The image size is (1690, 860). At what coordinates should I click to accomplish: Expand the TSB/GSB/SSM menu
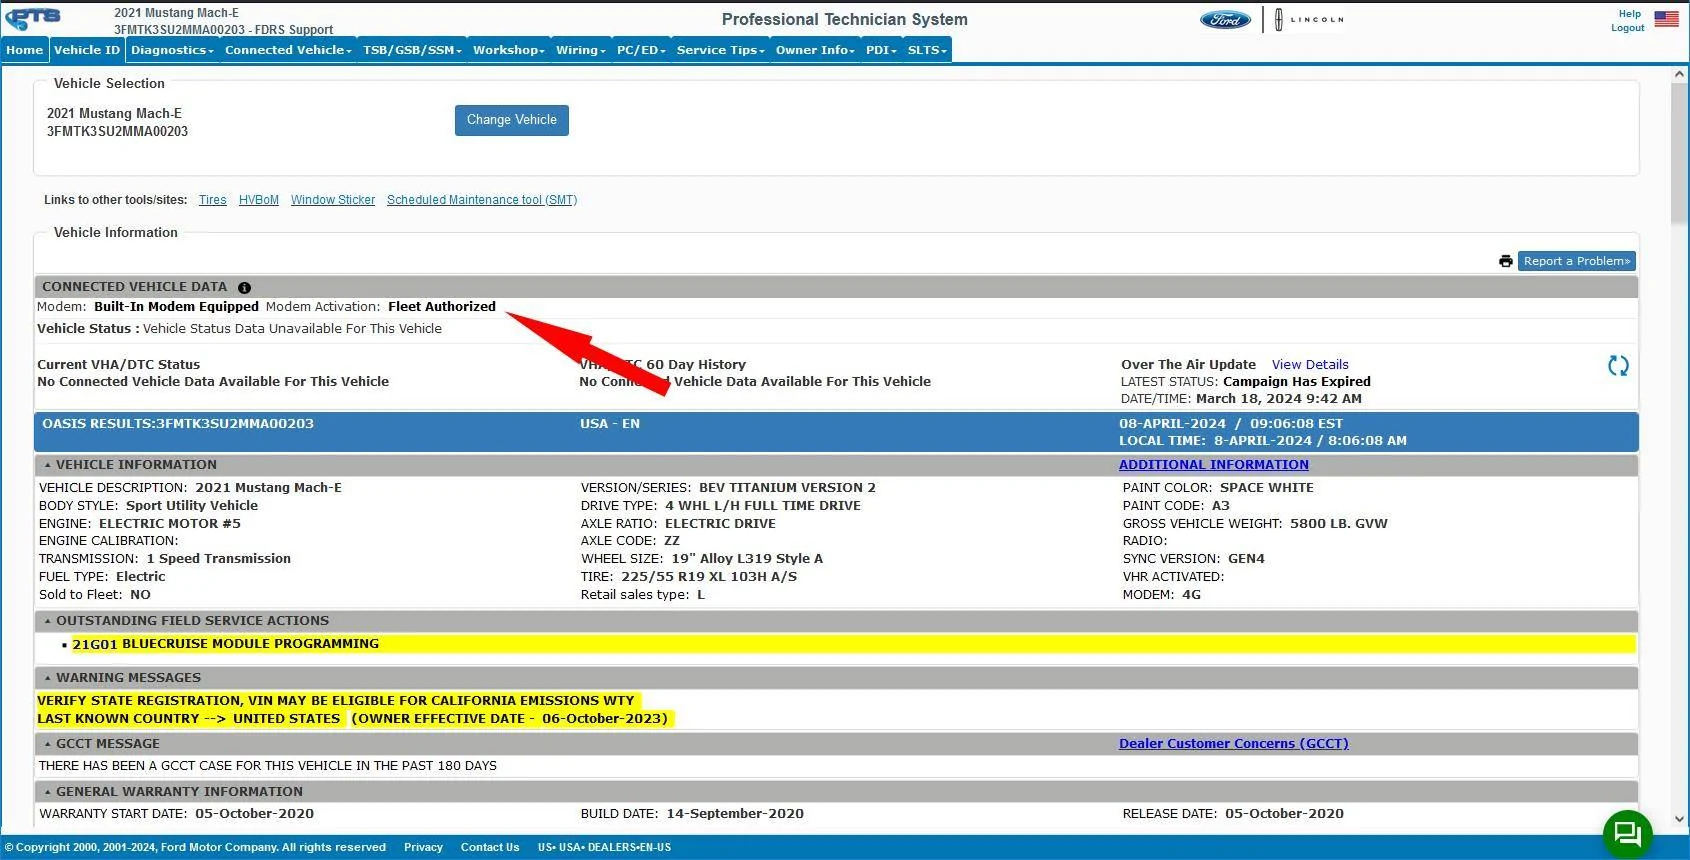[412, 50]
